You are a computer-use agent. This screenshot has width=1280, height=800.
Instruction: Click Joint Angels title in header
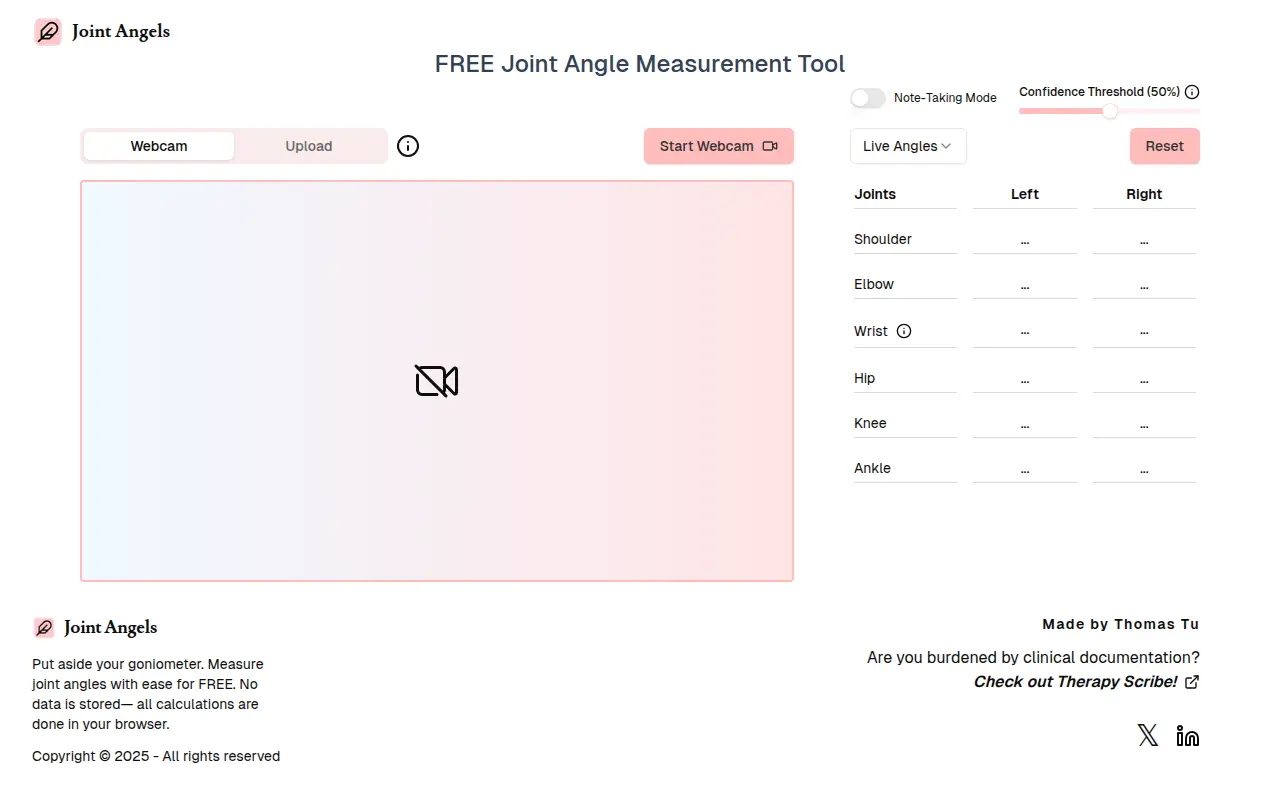point(121,32)
